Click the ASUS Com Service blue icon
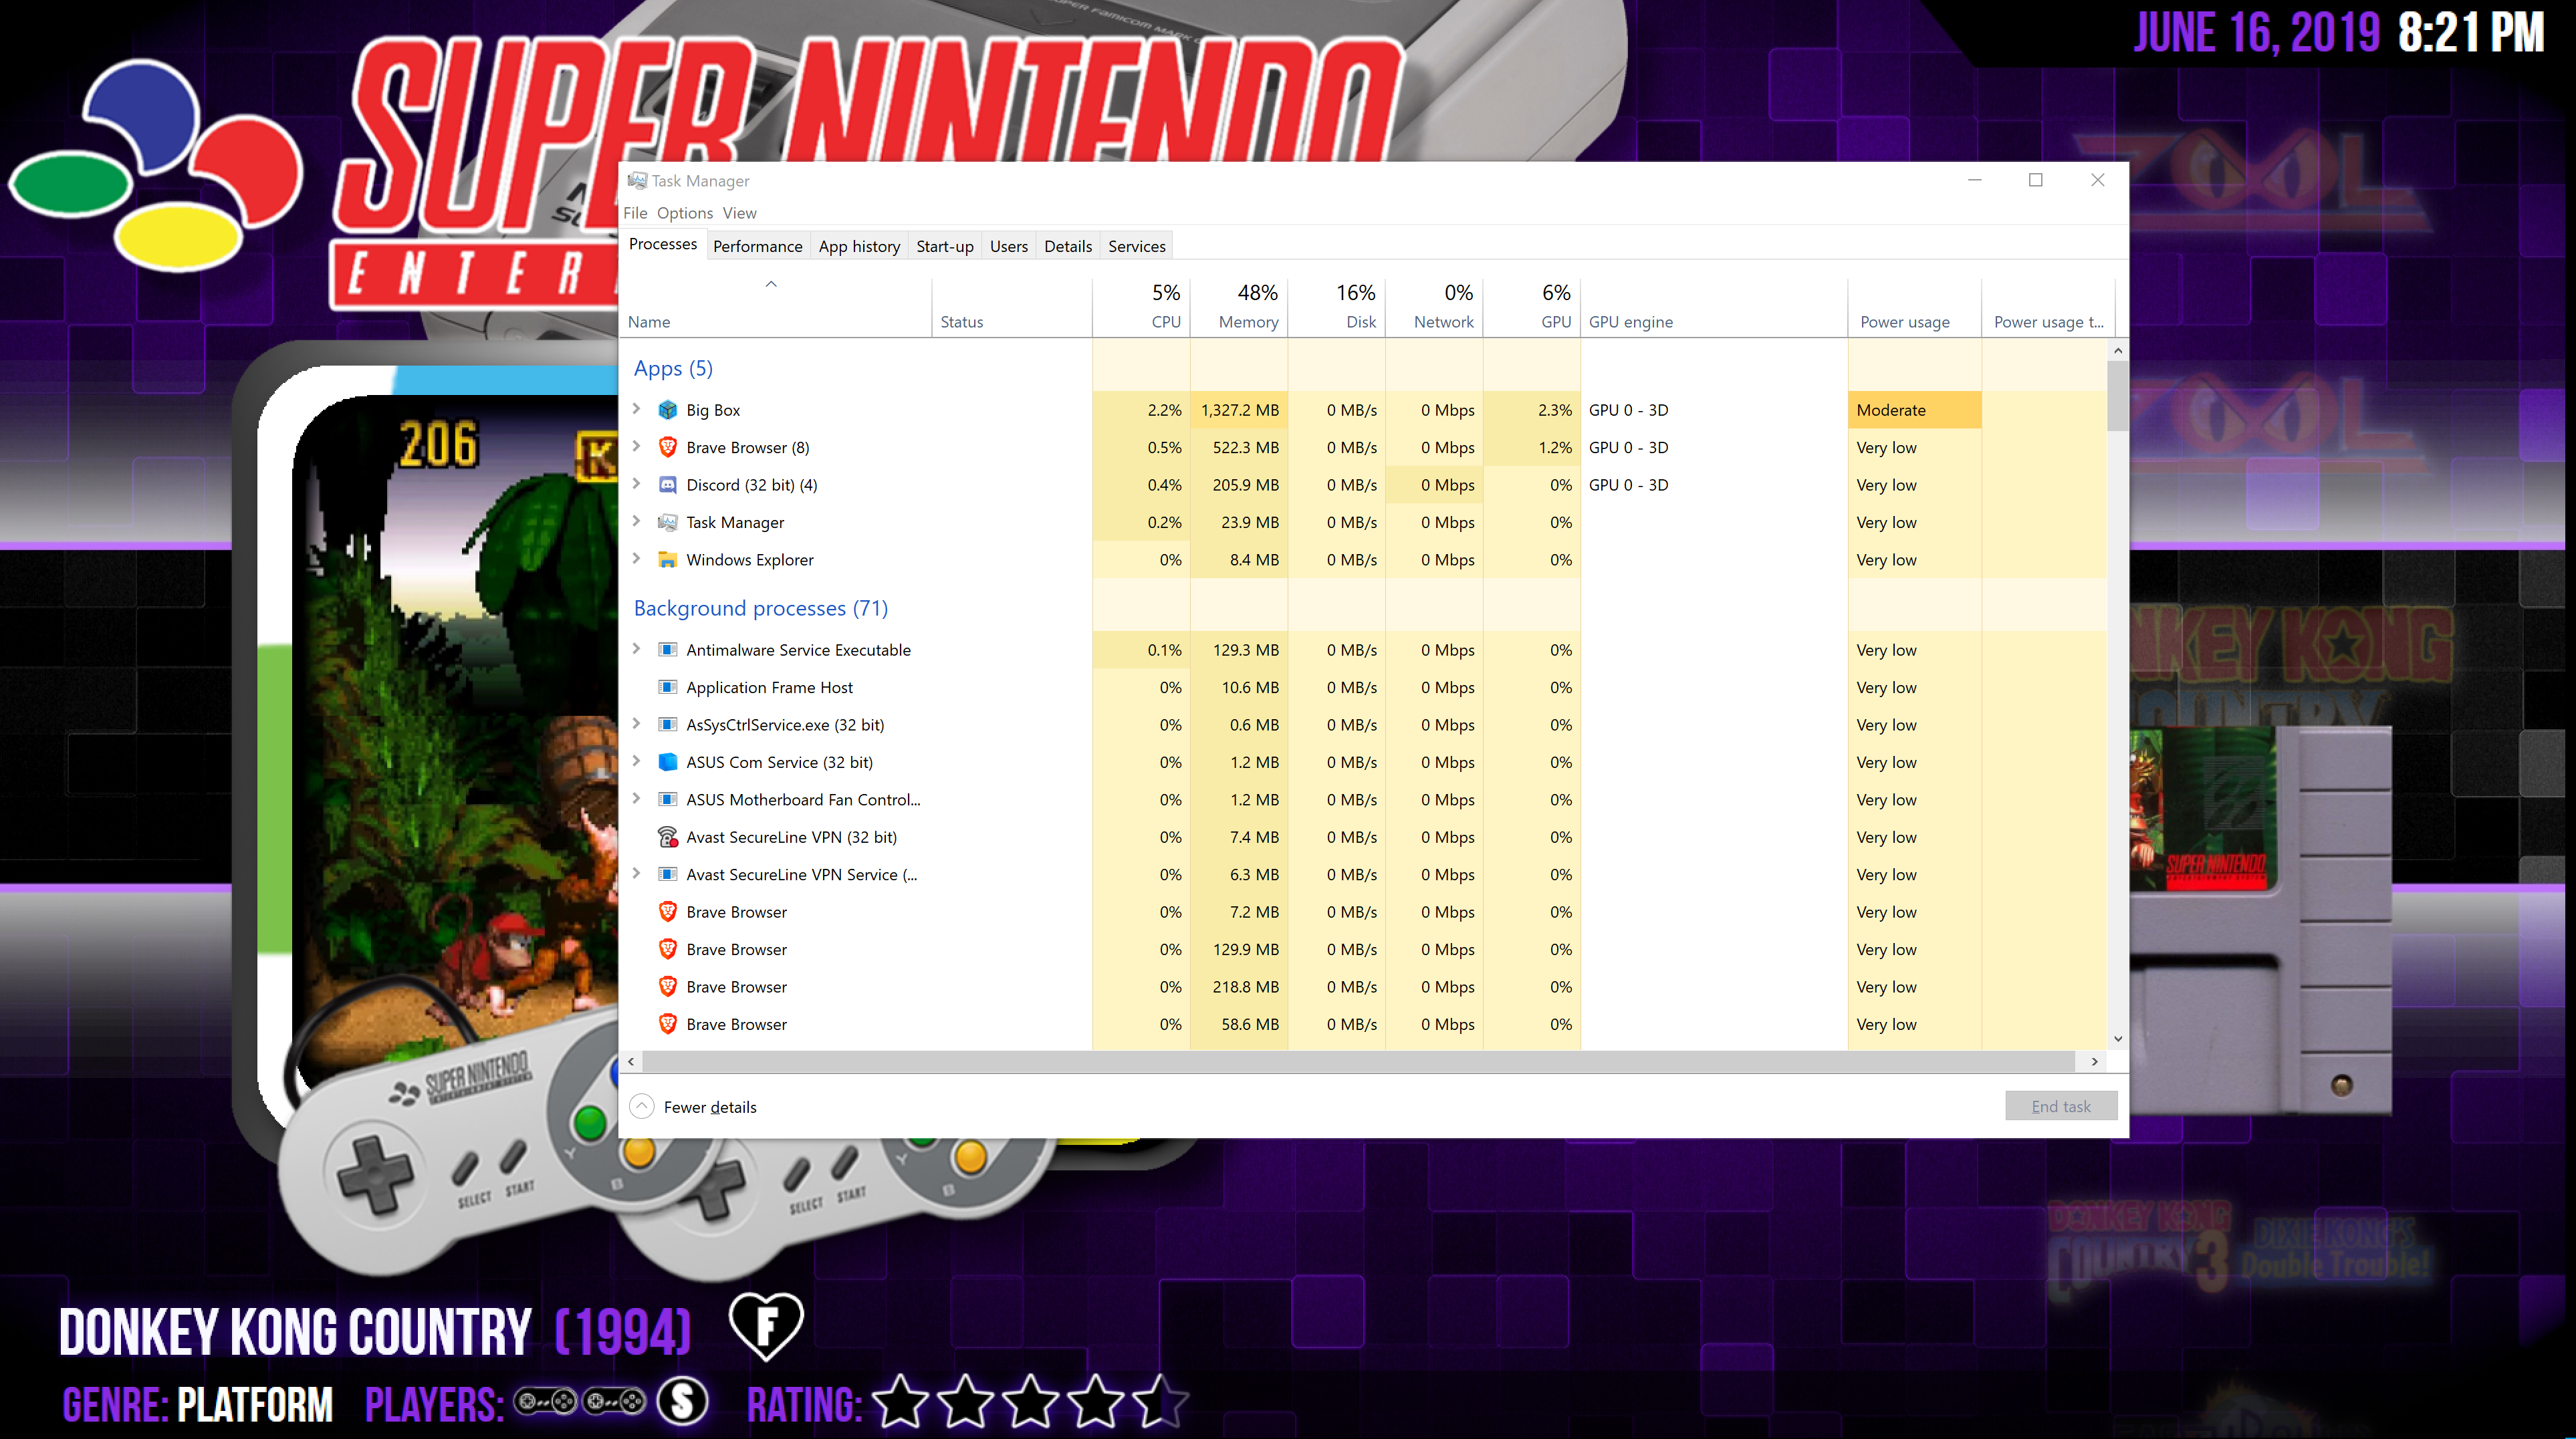The height and width of the screenshot is (1439, 2576). [x=667, y=762]
